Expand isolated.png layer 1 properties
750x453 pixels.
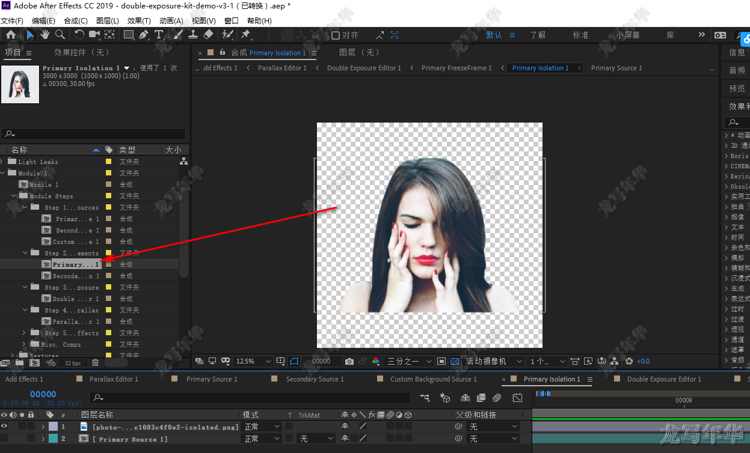[x=43, y=426]
